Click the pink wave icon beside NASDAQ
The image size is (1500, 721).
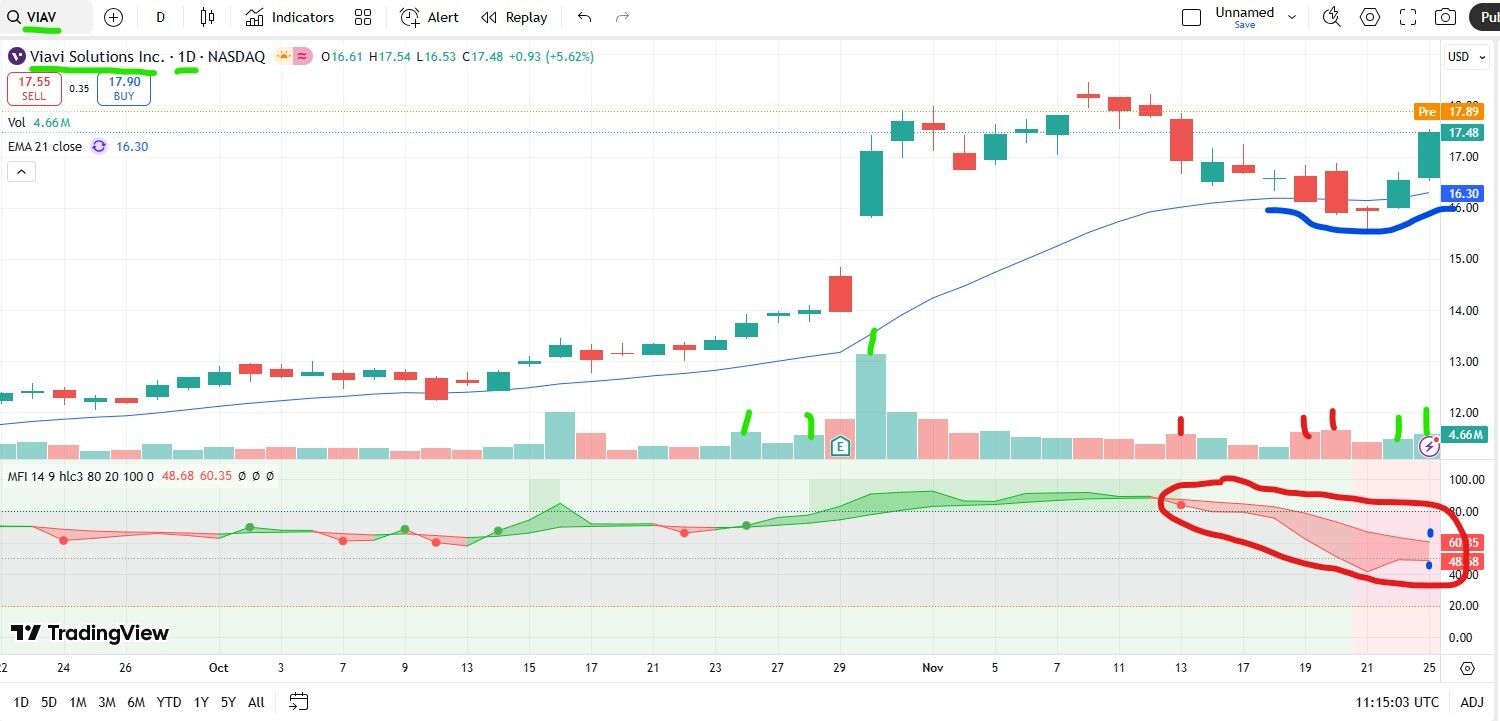pos(301,57)
